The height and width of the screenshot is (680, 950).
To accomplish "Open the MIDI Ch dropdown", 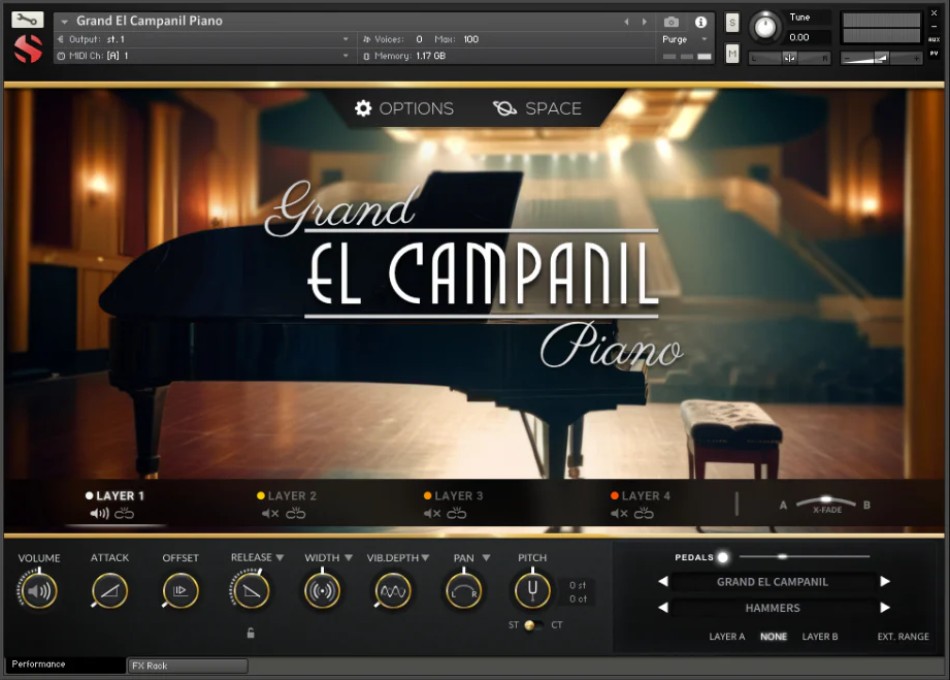I will [x=203, y=56].
